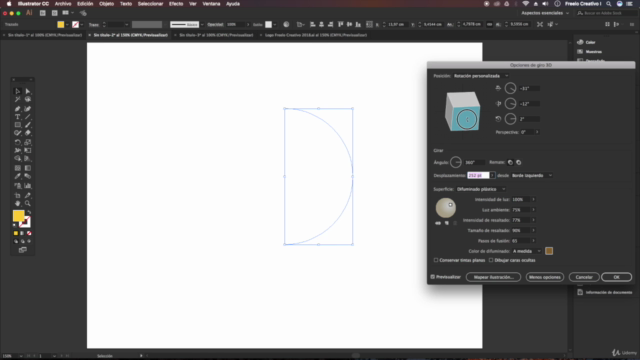Viewport: 640px width, 360px height.
Task: Toggle the first Remate cap button
Action: pyautogui.click(x=510, y=162)
